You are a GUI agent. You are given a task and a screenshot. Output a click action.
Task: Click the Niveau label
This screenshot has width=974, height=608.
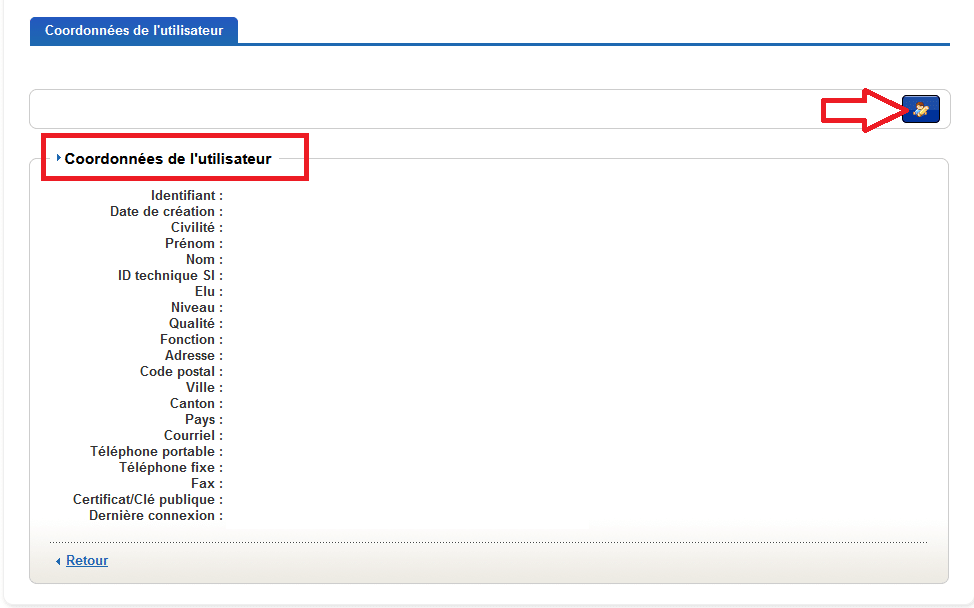pos(197,307)
